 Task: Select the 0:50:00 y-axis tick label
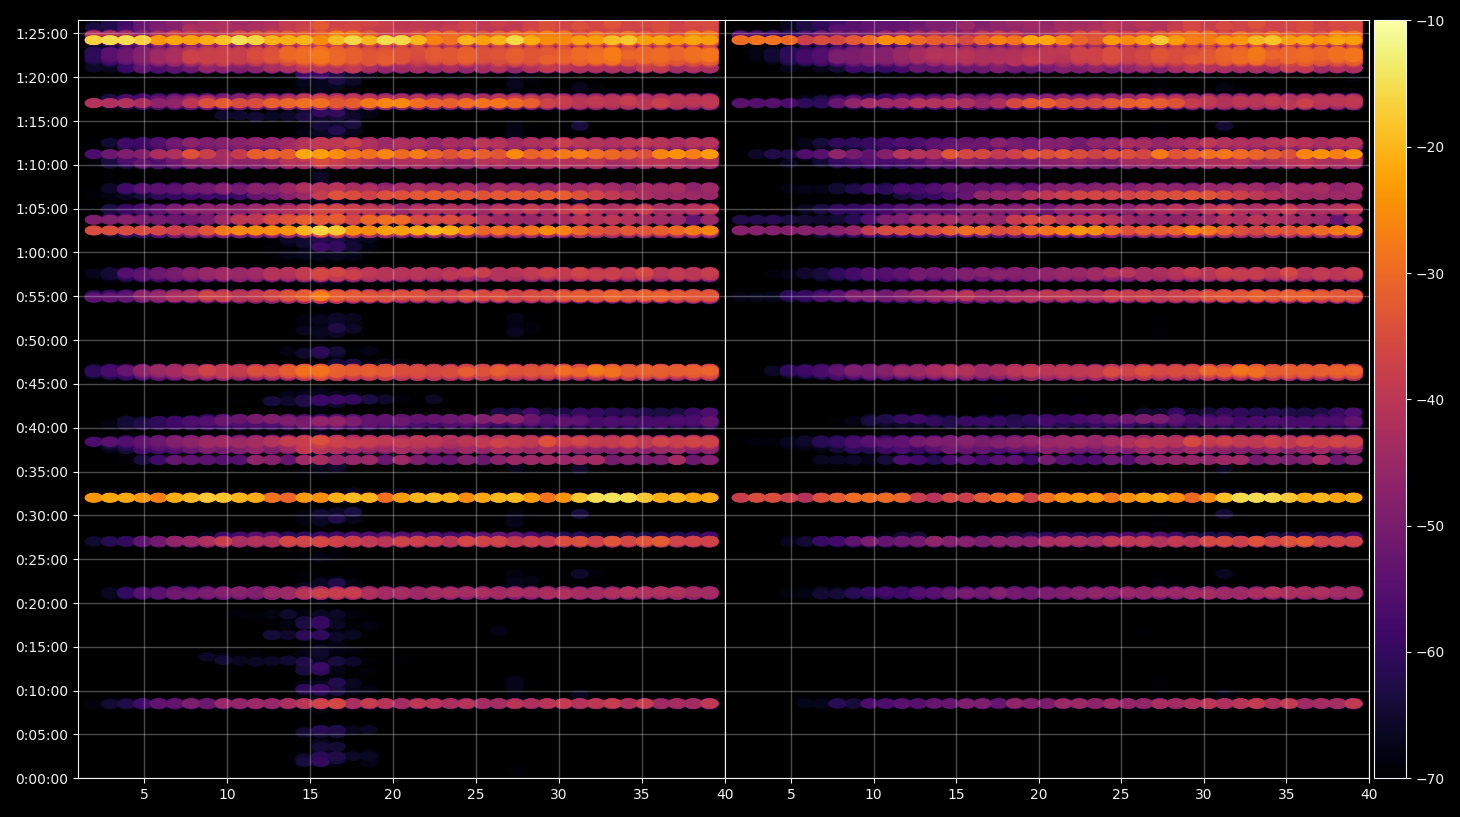click(42, 341)
